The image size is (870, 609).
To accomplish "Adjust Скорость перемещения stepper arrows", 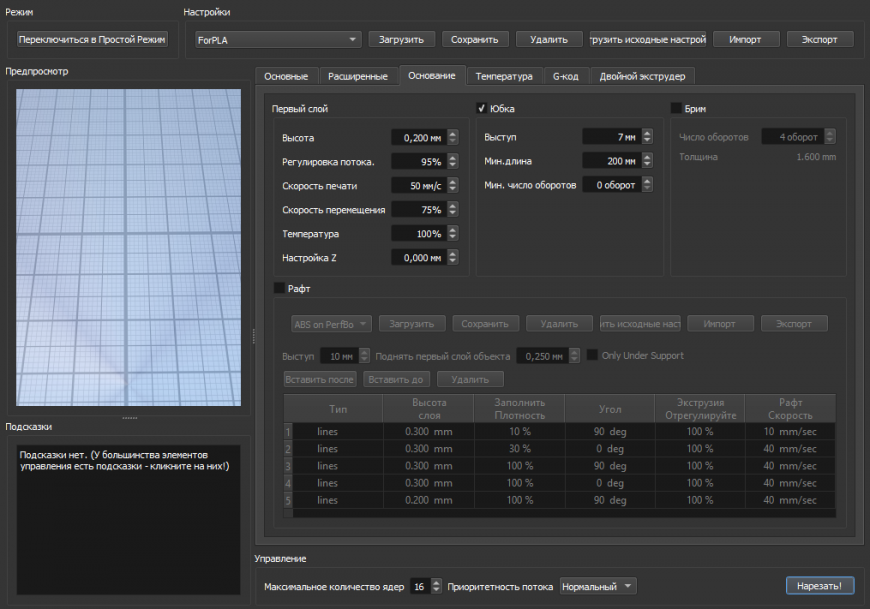I will point(453,210).
